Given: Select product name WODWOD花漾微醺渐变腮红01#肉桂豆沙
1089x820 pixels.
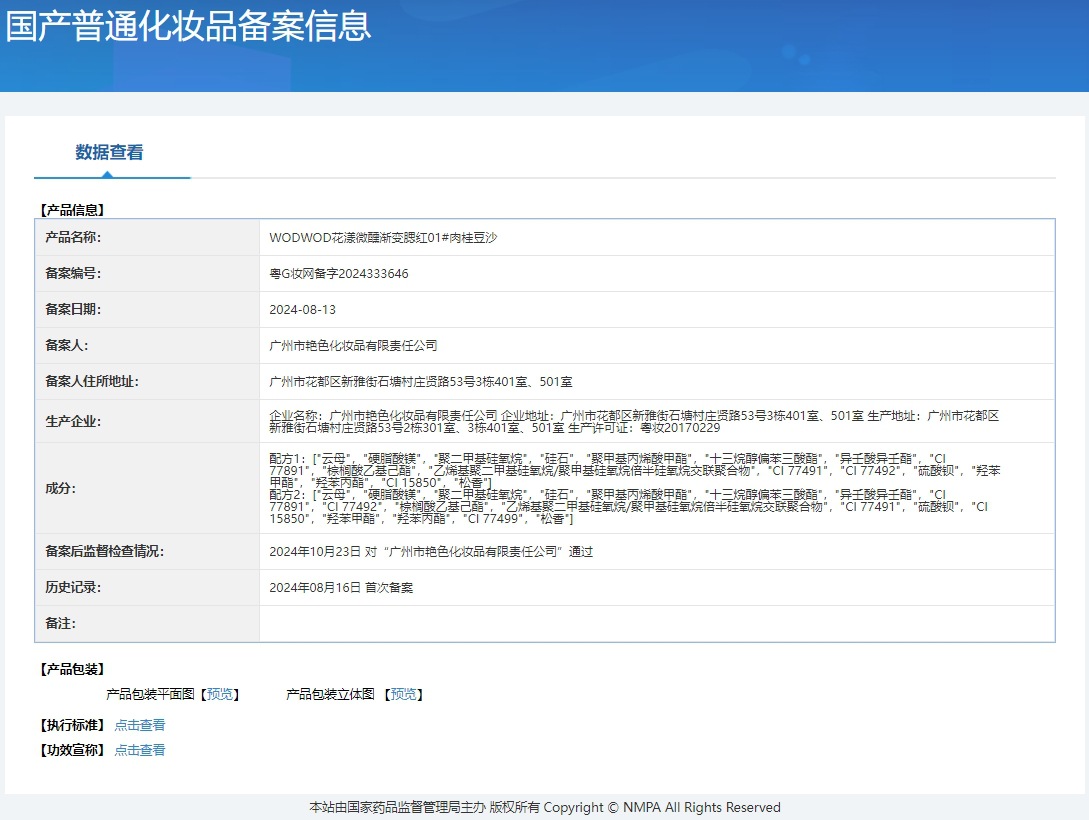Looking at the screenshot, I should [383, 237].
